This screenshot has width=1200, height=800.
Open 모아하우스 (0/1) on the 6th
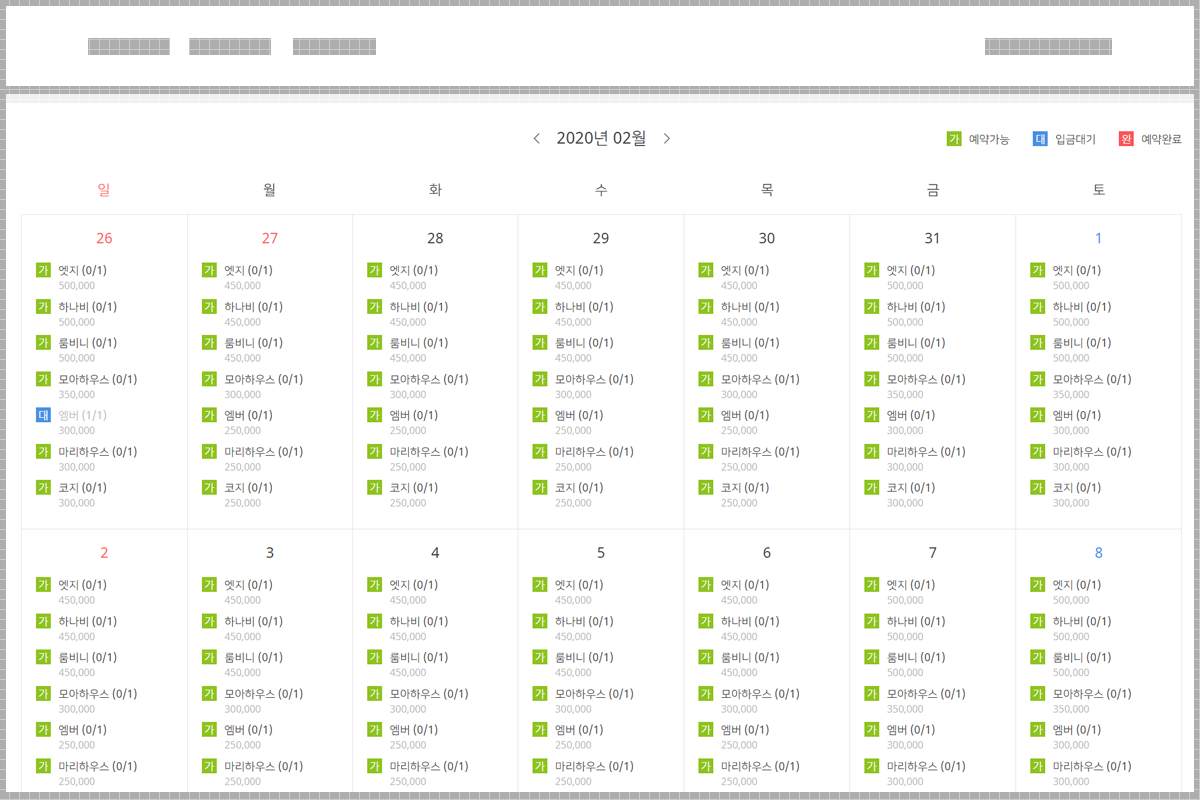point(760,694)
